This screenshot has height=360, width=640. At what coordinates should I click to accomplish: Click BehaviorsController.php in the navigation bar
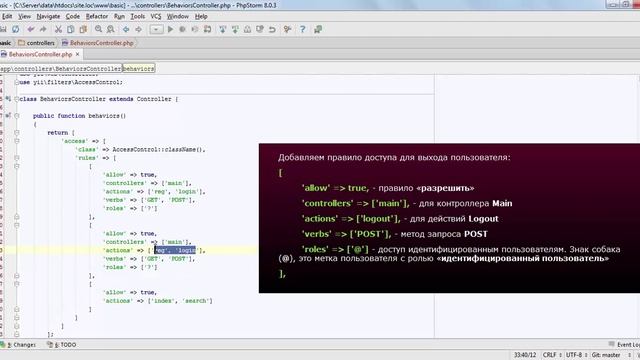[x=98, y=43]
